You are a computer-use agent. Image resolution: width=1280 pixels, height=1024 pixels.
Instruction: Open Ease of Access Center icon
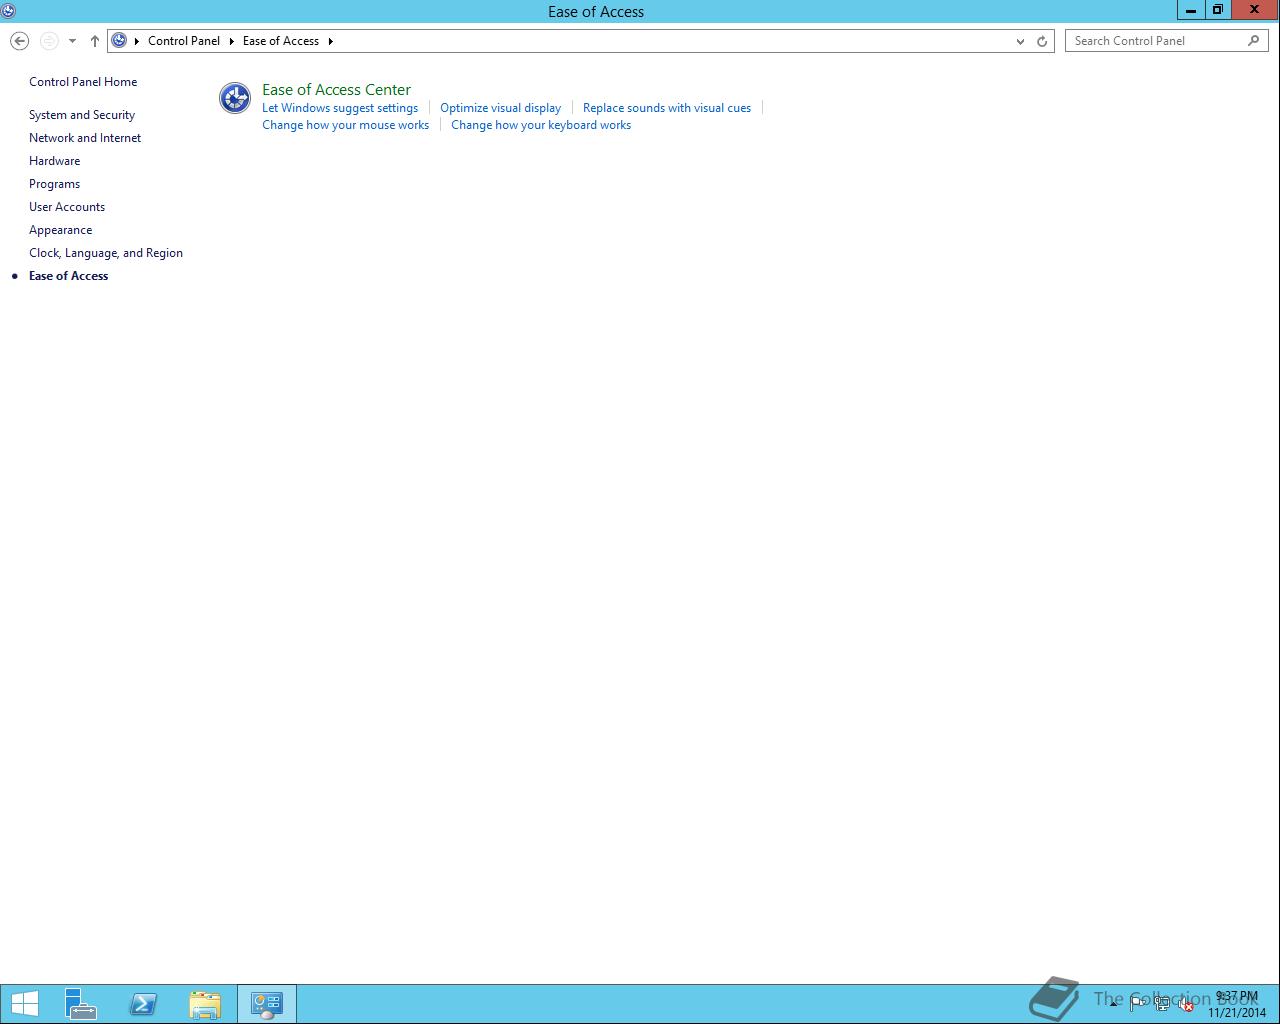click(x=235, y=98)
